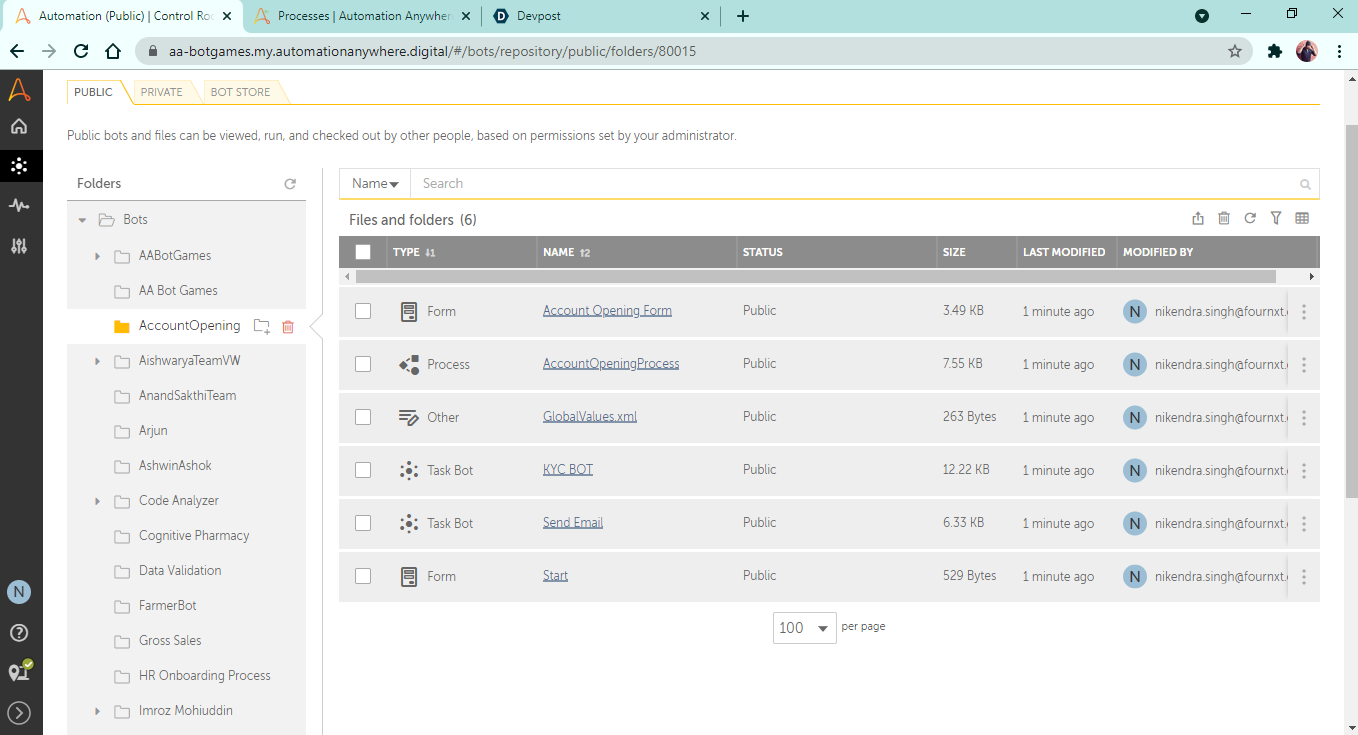Open actions menu for Start form
Viewport: 1358px width, 735px height.
tap(1304, 577)
